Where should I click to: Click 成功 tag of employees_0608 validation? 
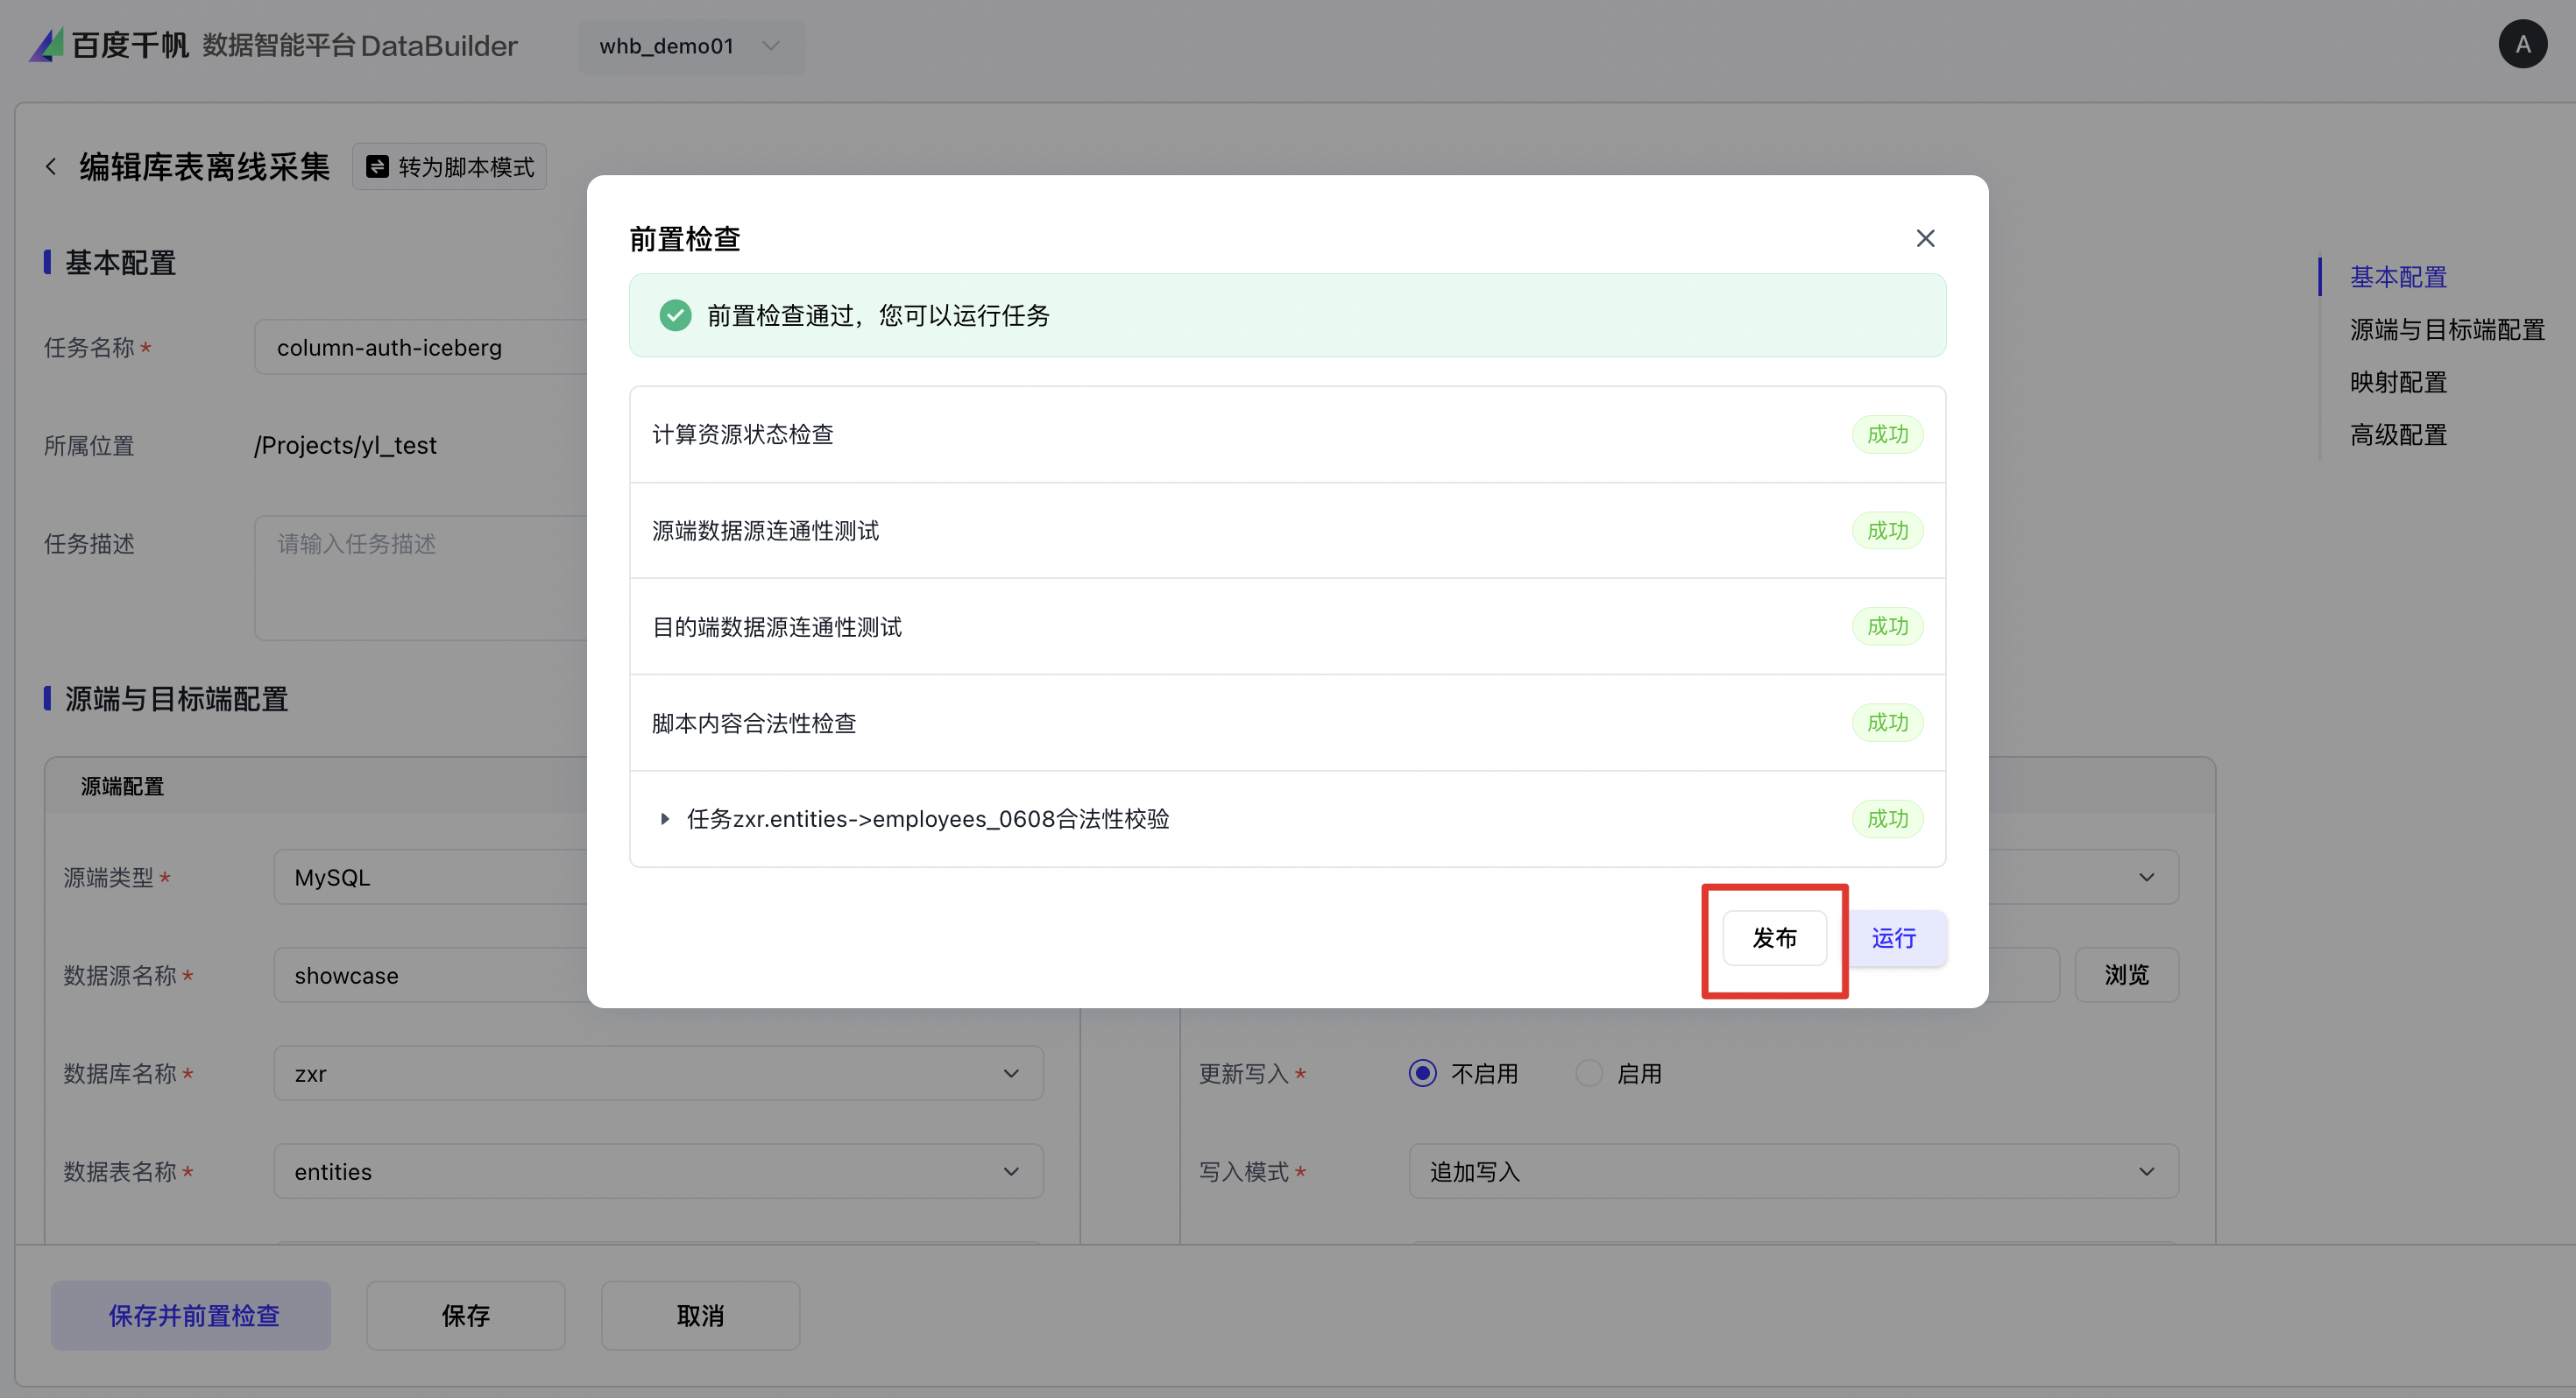pos(1887,819)
